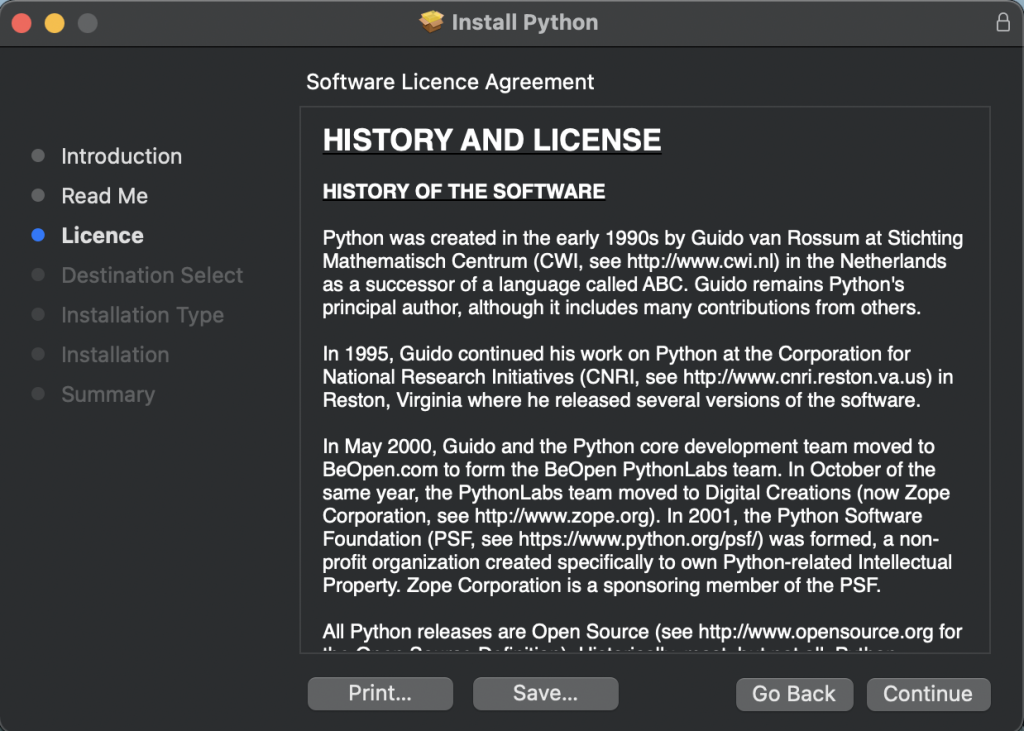Click the Install Python package icon
Image resolution: width=1024 pixels, height=731 pixels.
coord(430,22)
